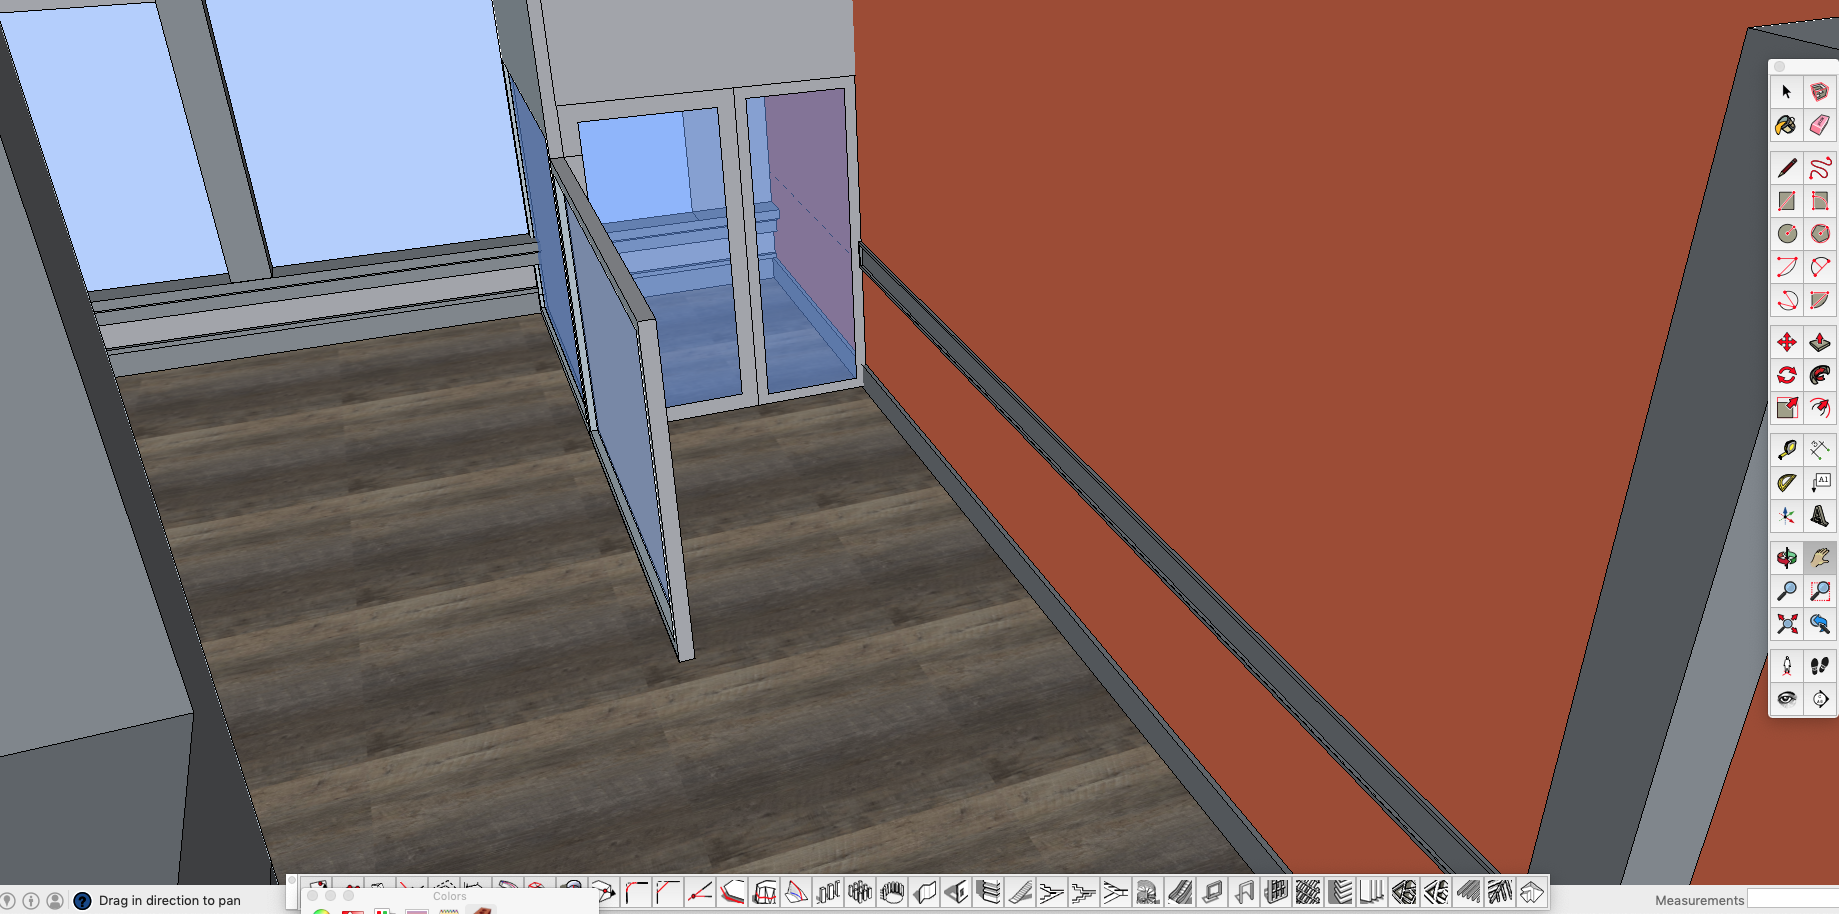Select the Rotate tool

[x=1787, y=376]
